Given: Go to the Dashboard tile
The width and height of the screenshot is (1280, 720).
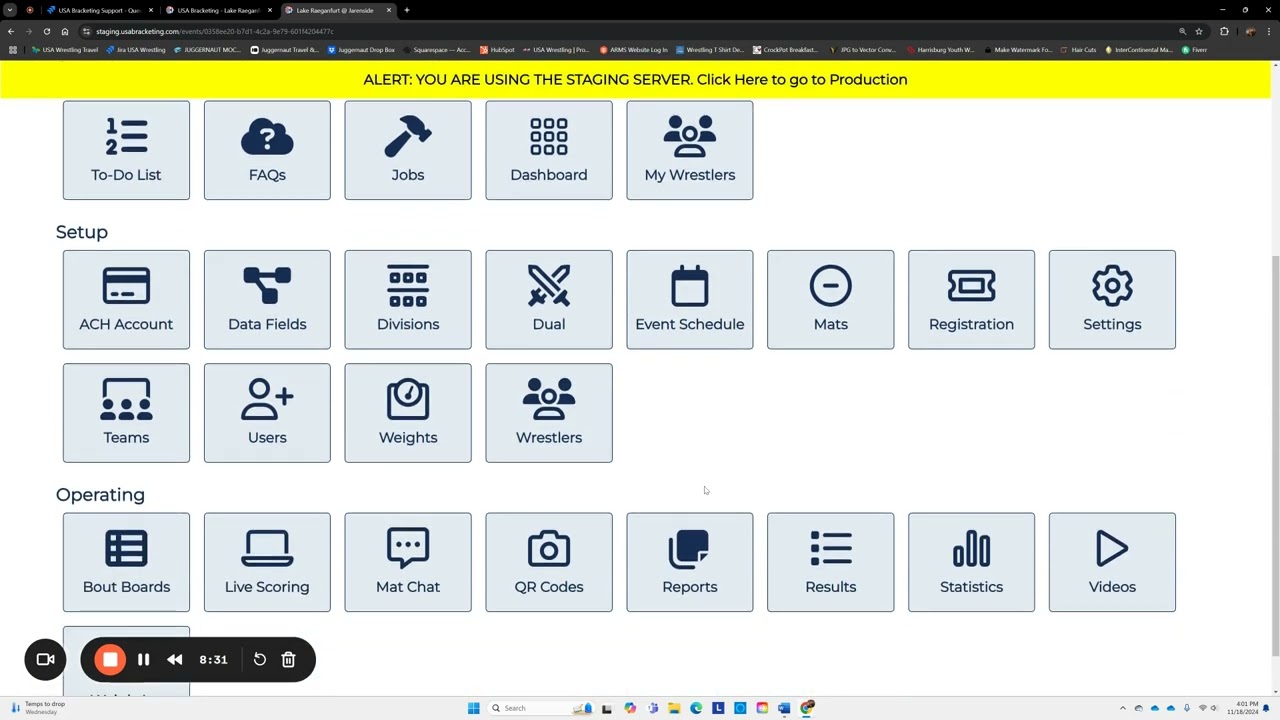Looking at the screenshot, I should click(x=549, y=150).
